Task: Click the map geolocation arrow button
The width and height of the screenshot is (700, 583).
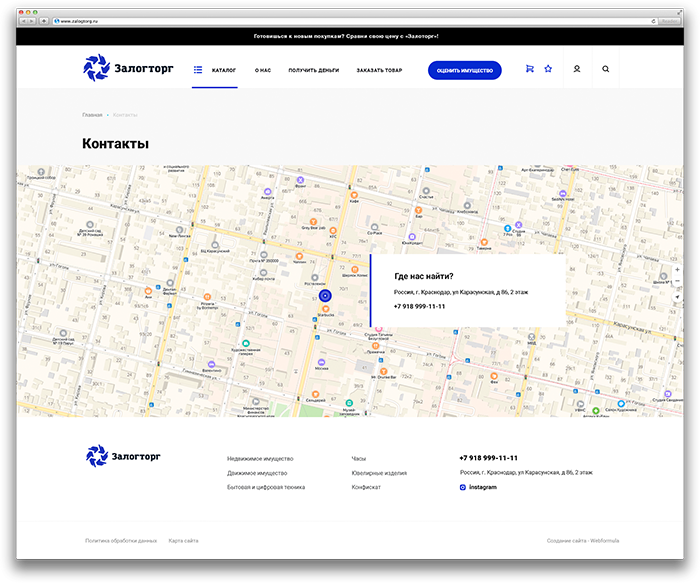Action: click(x=677, y=297)
